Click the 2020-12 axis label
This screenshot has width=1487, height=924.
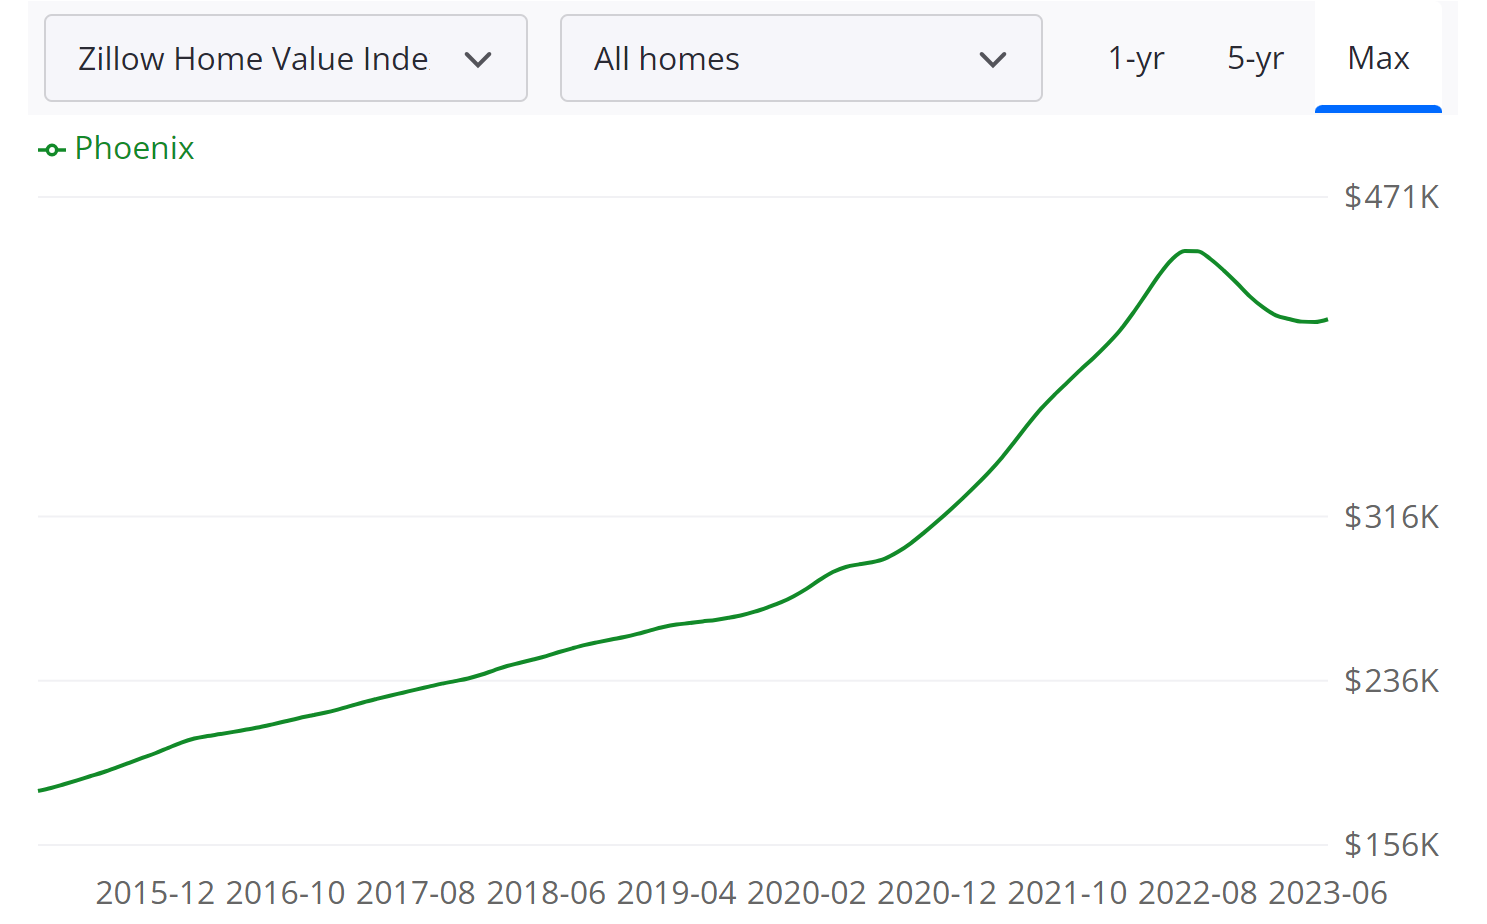[x=938, y=893]
